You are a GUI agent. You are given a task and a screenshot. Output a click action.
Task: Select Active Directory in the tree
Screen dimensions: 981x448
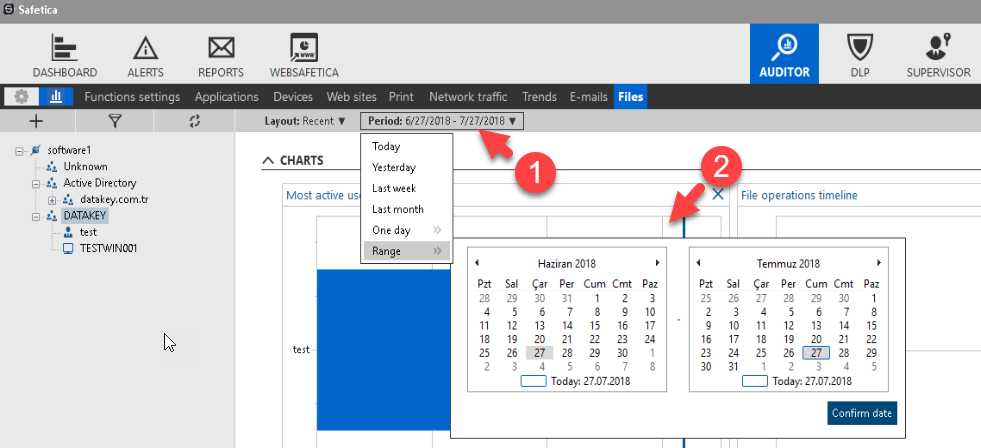pos(99,183)
